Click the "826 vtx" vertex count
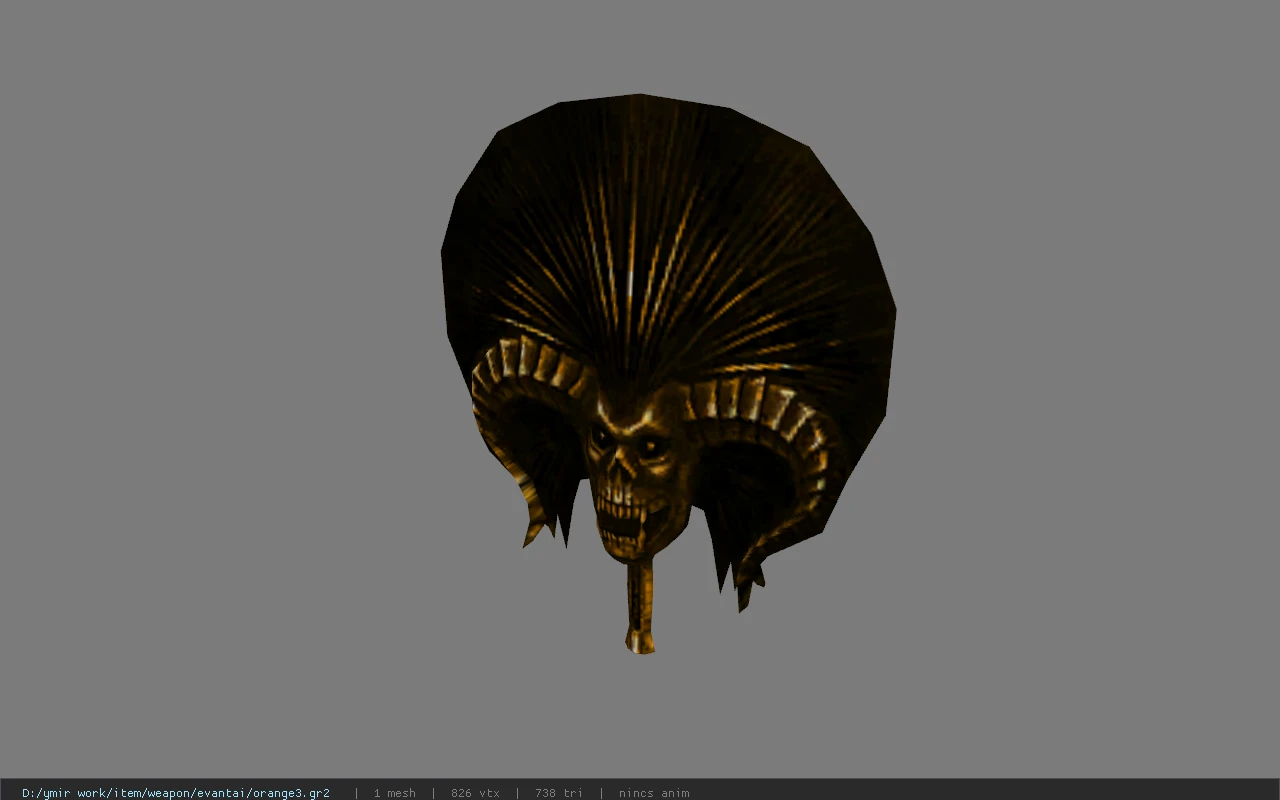This screenshot has width=1280, height=800. tap(475, 793)
